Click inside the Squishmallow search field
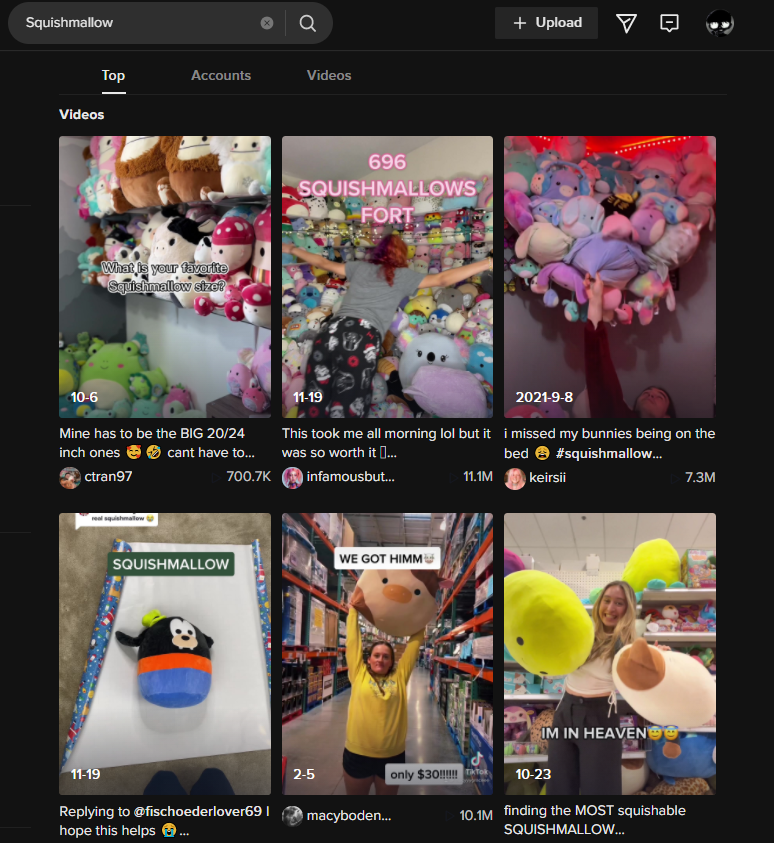Viewport: 774px width, 843px height. pos(140,23)
